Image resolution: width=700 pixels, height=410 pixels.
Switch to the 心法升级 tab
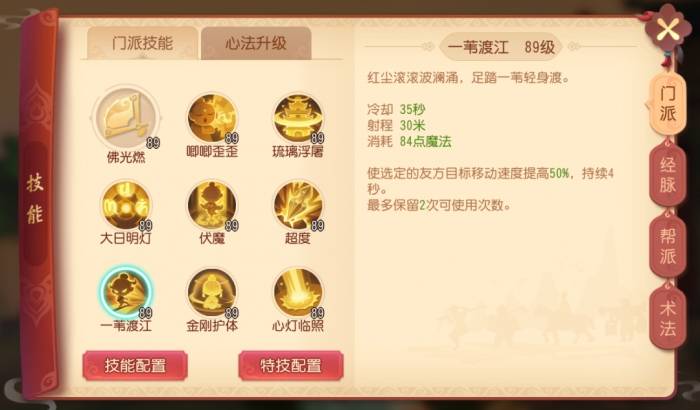256,43
